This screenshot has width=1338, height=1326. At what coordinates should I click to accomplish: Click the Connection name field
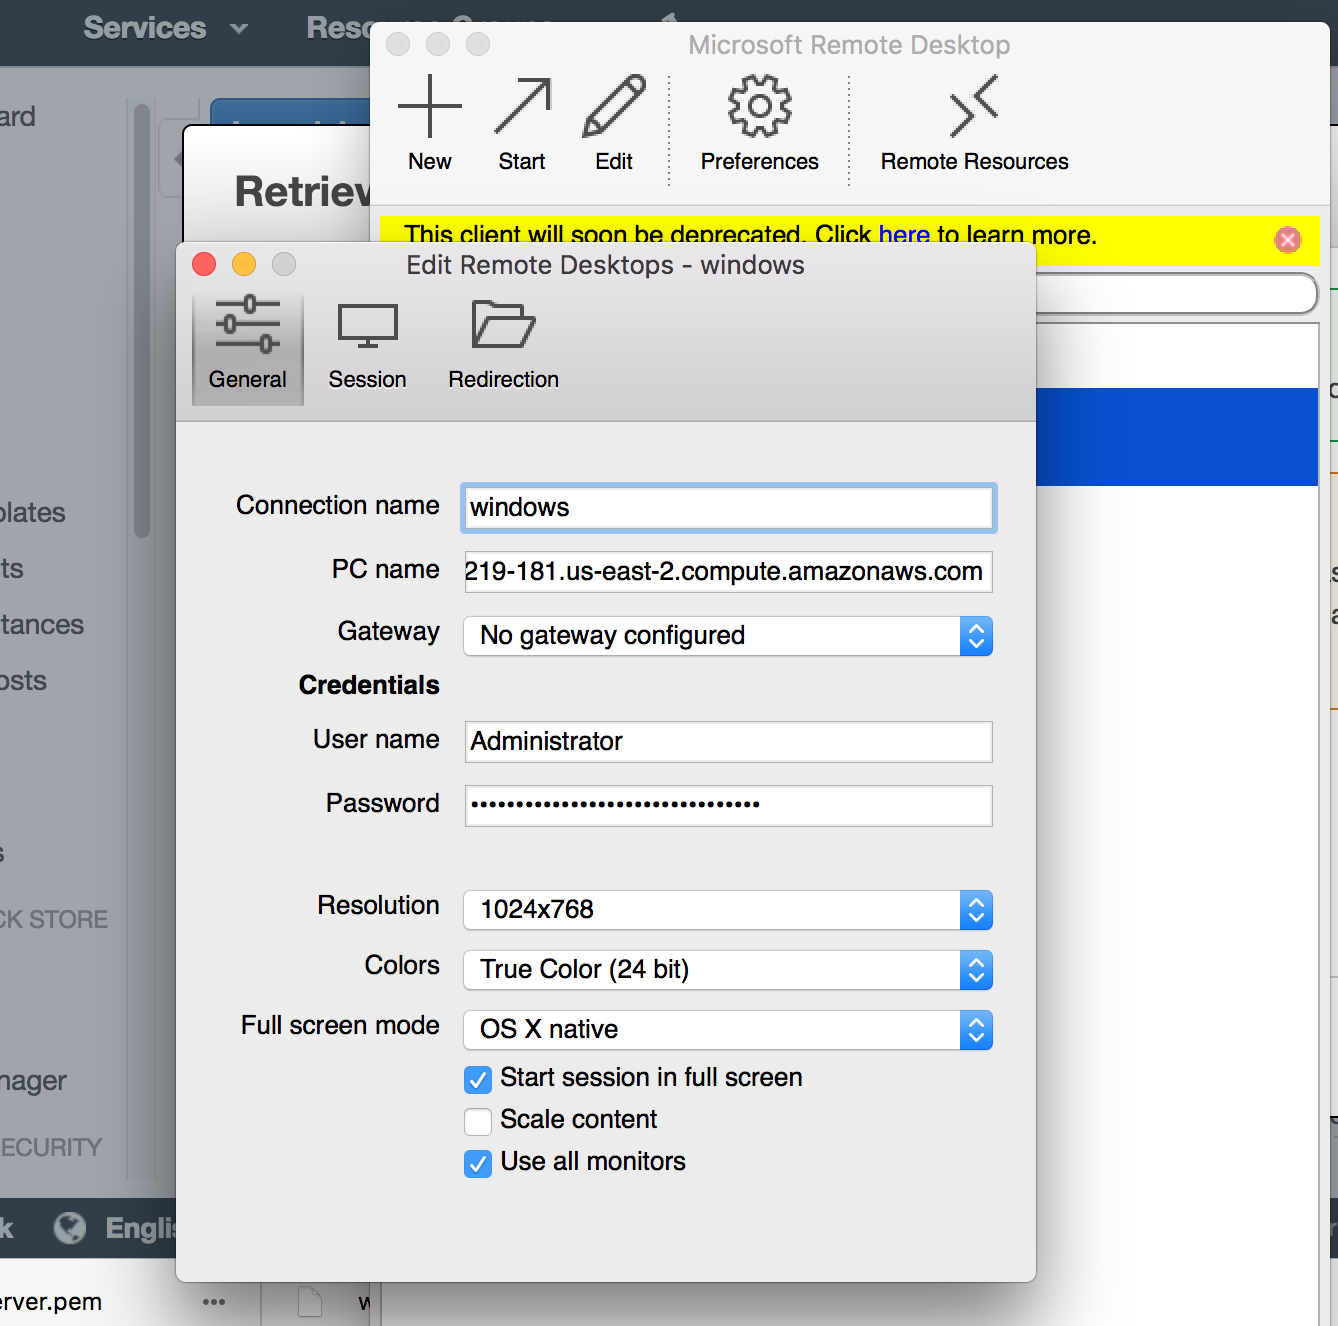[x=729, y=508]
